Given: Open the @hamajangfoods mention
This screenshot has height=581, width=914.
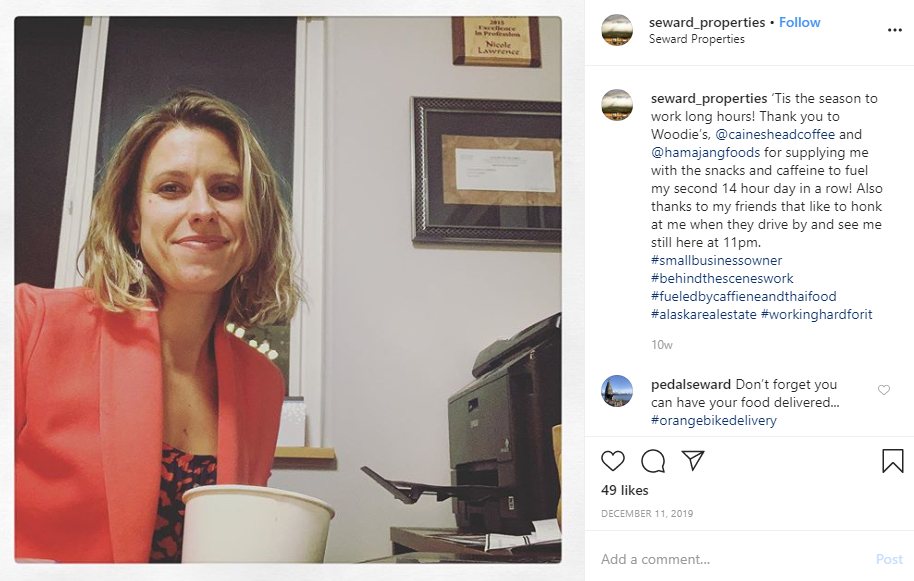Looking at the screenshot, I should pyautogui.click(x=705, y=153).
